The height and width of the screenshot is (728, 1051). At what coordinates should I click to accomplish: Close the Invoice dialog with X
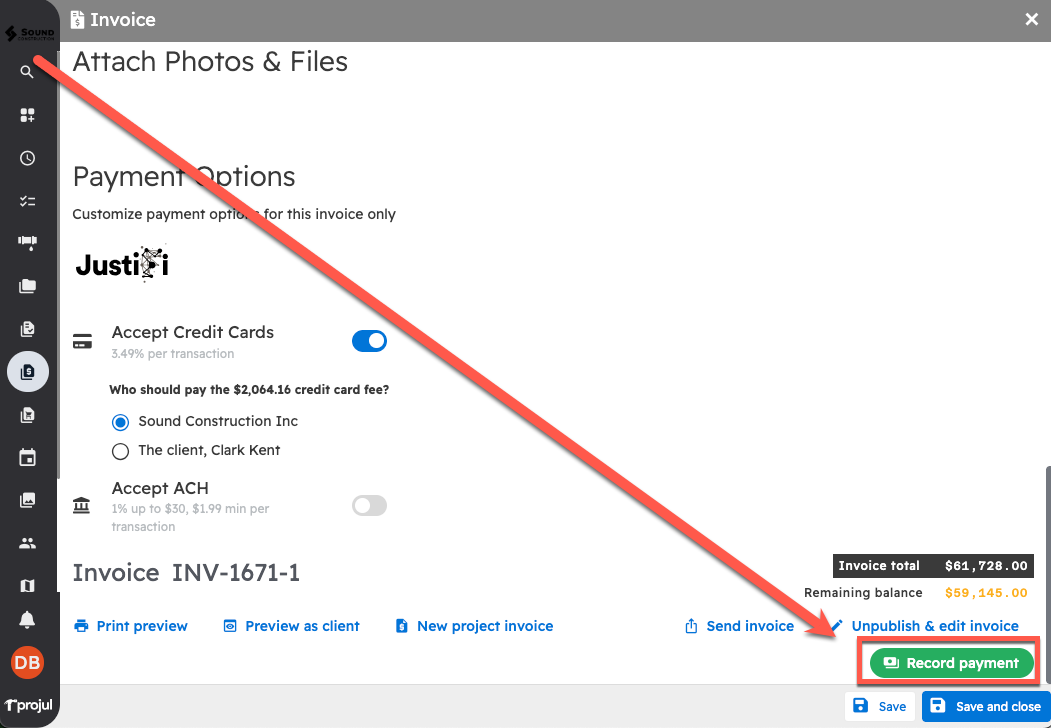pos(1032,19)
